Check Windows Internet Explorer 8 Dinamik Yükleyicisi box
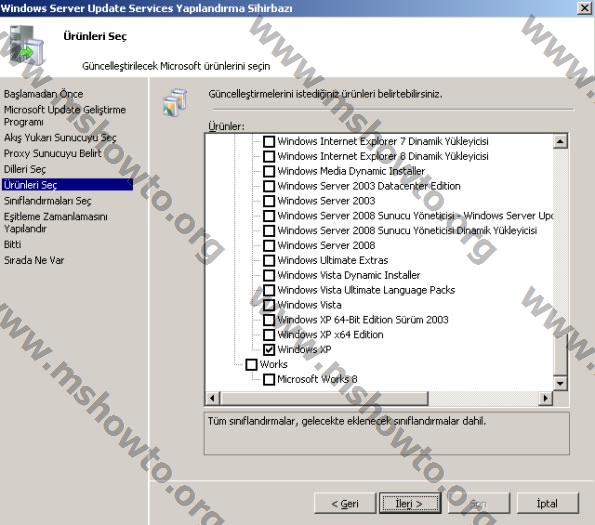This screenshot has width=595, height=525. 269,156
